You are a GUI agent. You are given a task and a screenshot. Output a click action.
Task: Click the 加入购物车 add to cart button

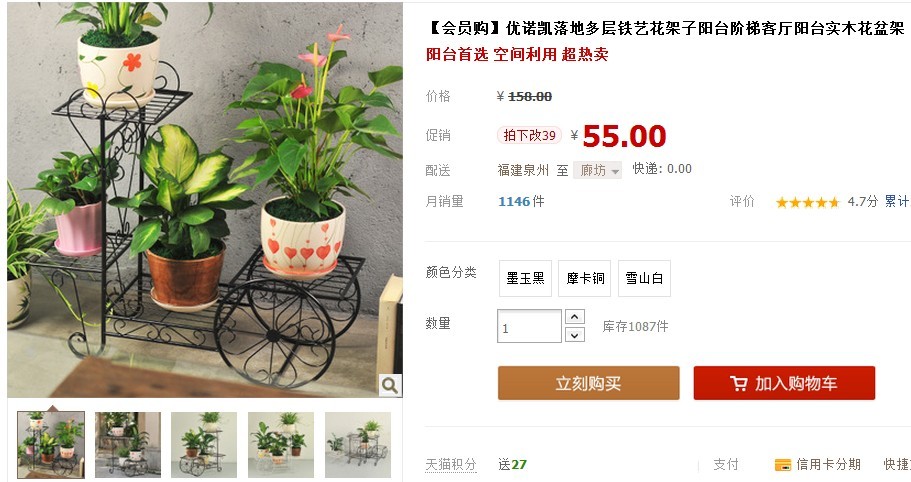click(784, 383)
